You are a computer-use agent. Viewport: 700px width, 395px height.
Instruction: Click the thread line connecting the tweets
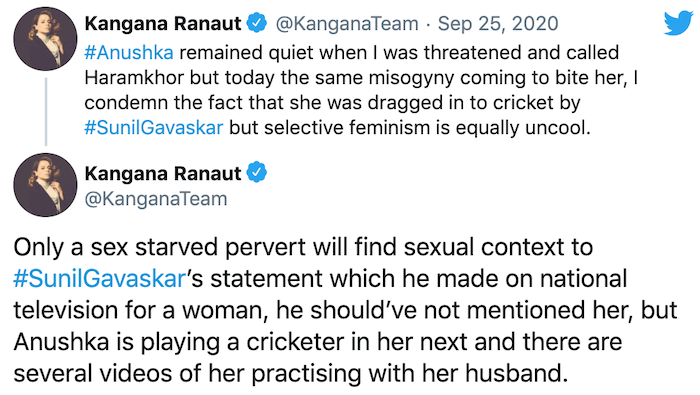click(x=46, y=112)
